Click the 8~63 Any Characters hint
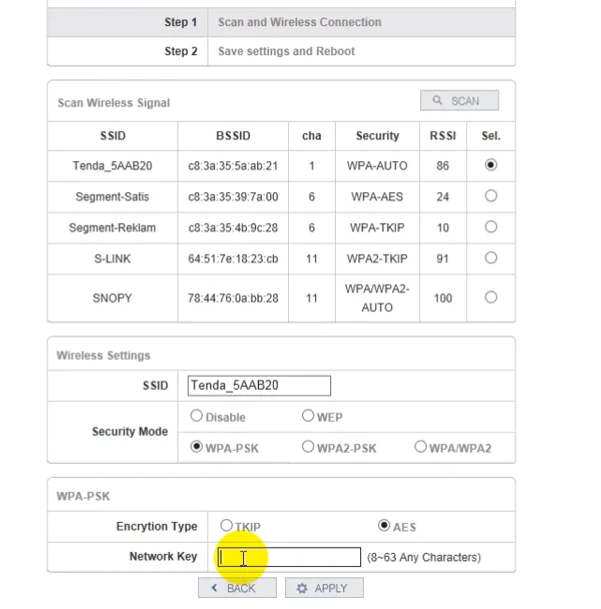This screenshot has height=609, width=601. (x=424, y=558)
